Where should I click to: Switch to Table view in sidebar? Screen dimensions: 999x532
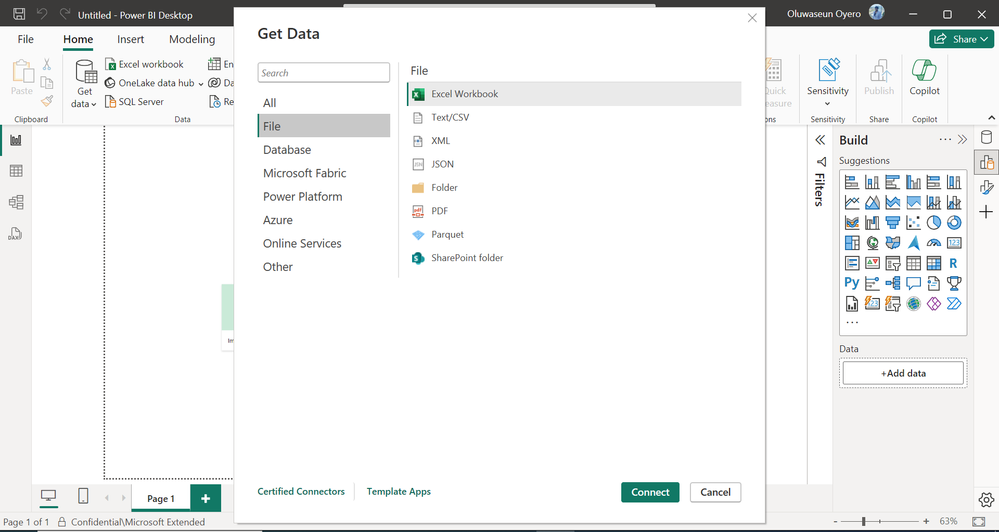(x=16, y=171)
